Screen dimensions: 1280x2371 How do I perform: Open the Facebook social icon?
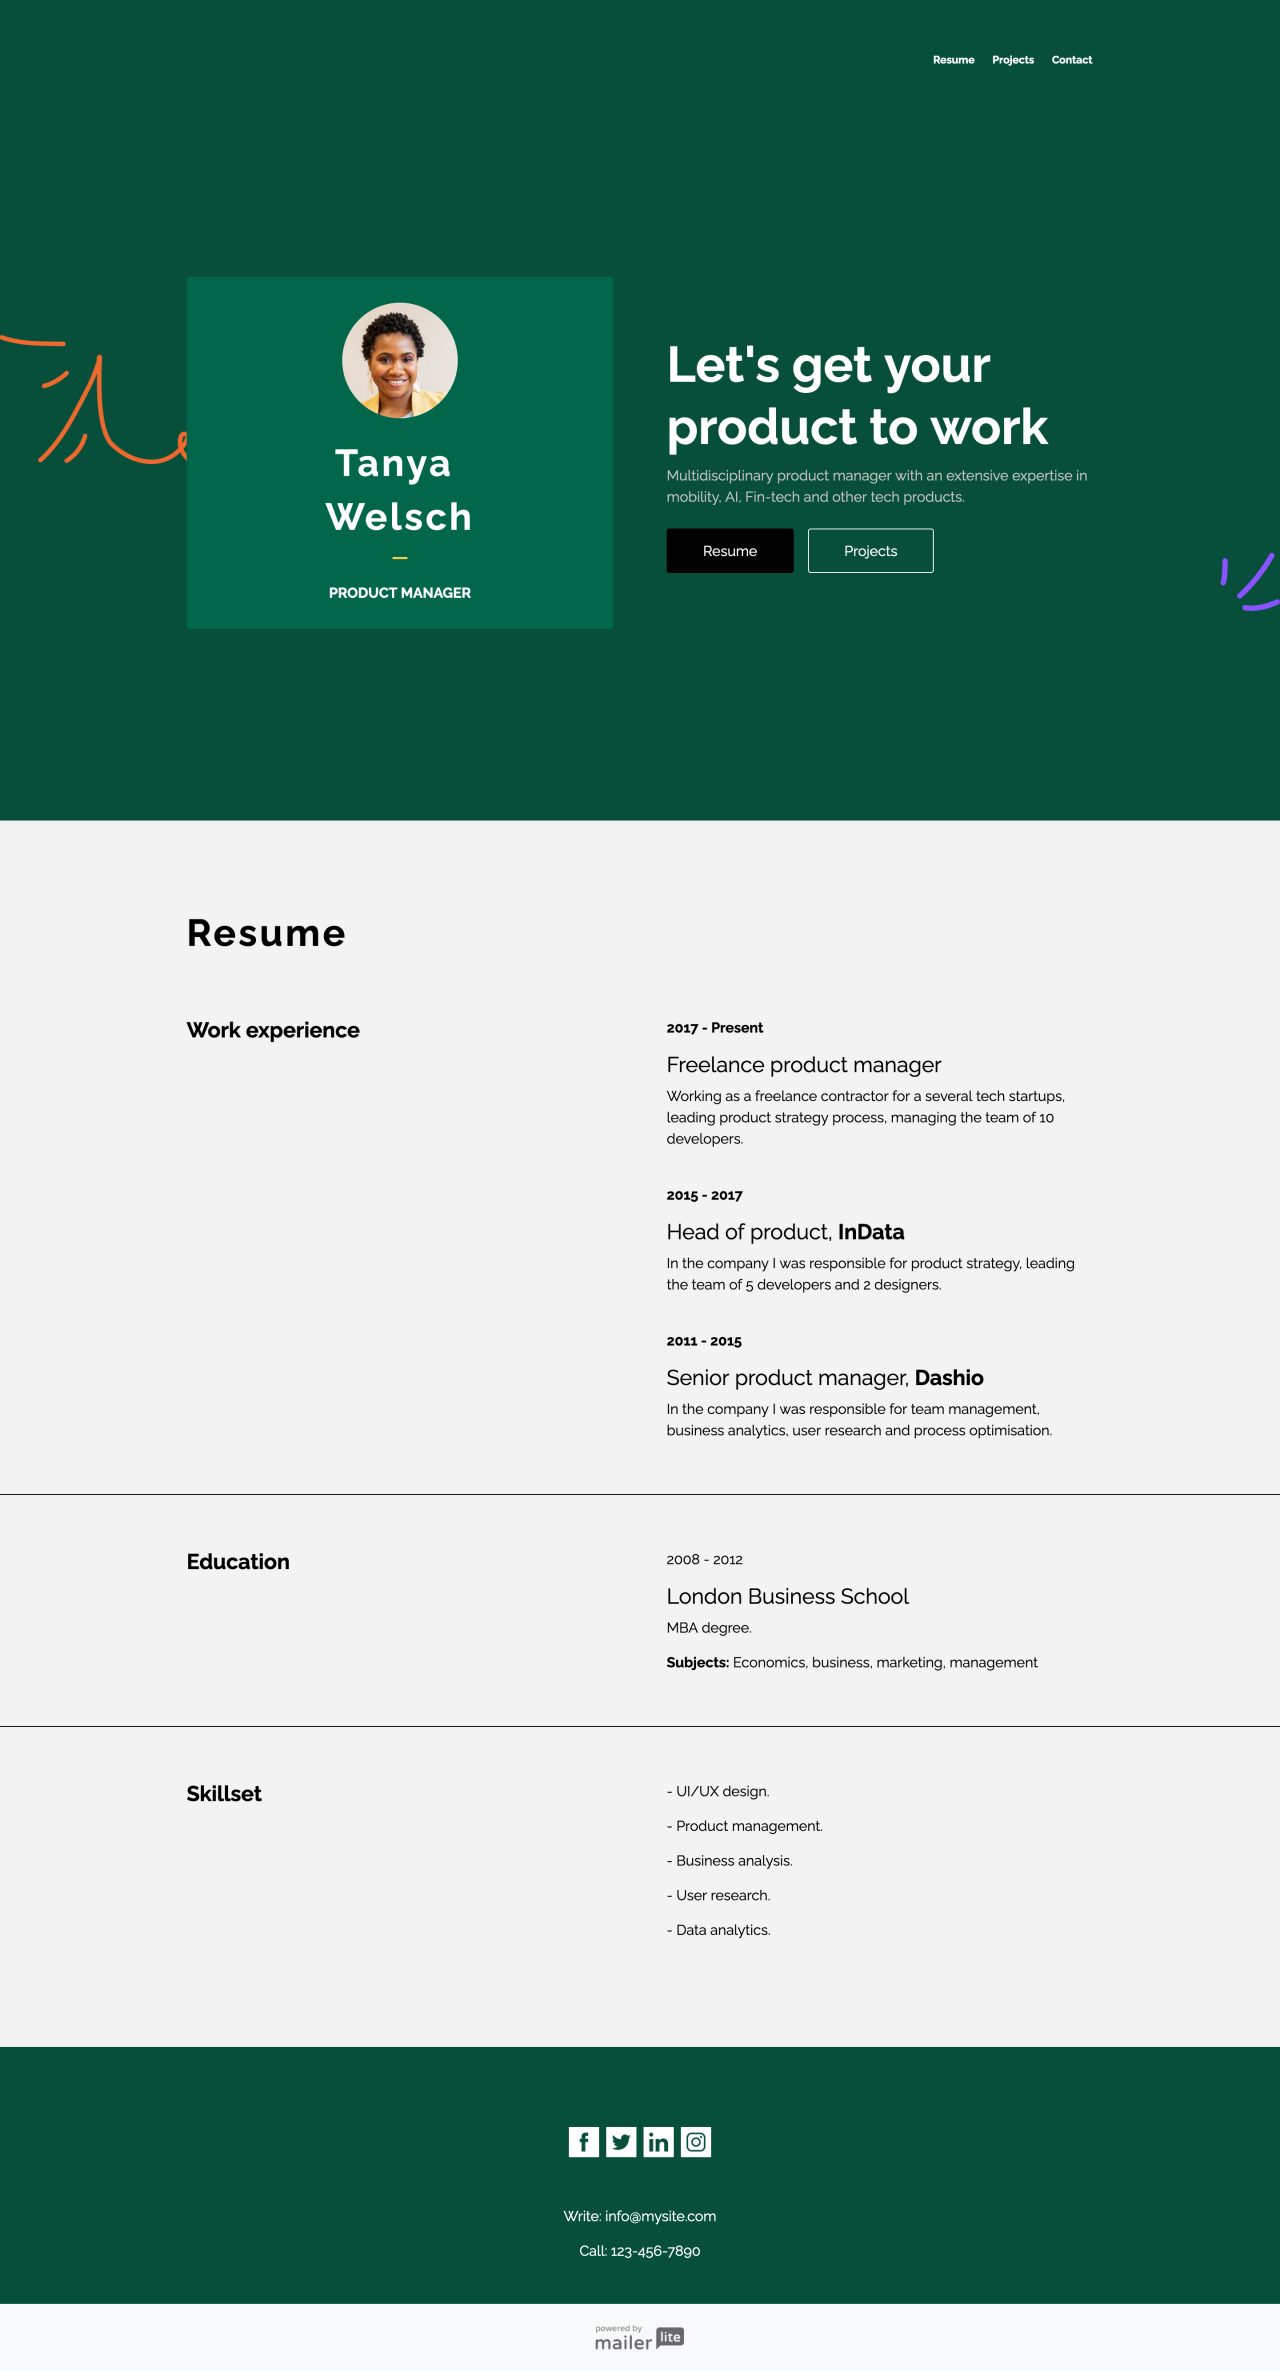click(x=584, y=2142)
